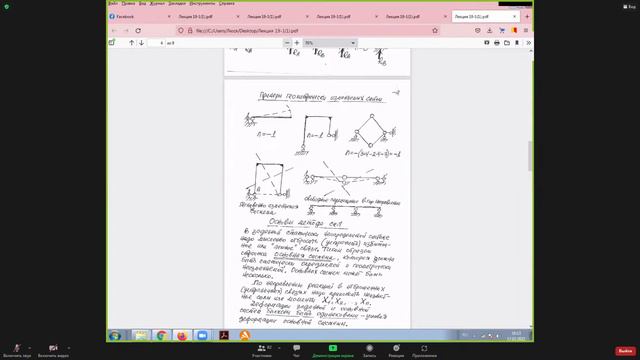This screenshot has width=640, height=360.
Task: Switch PDF to presentation mode
Action: (487, 42)
